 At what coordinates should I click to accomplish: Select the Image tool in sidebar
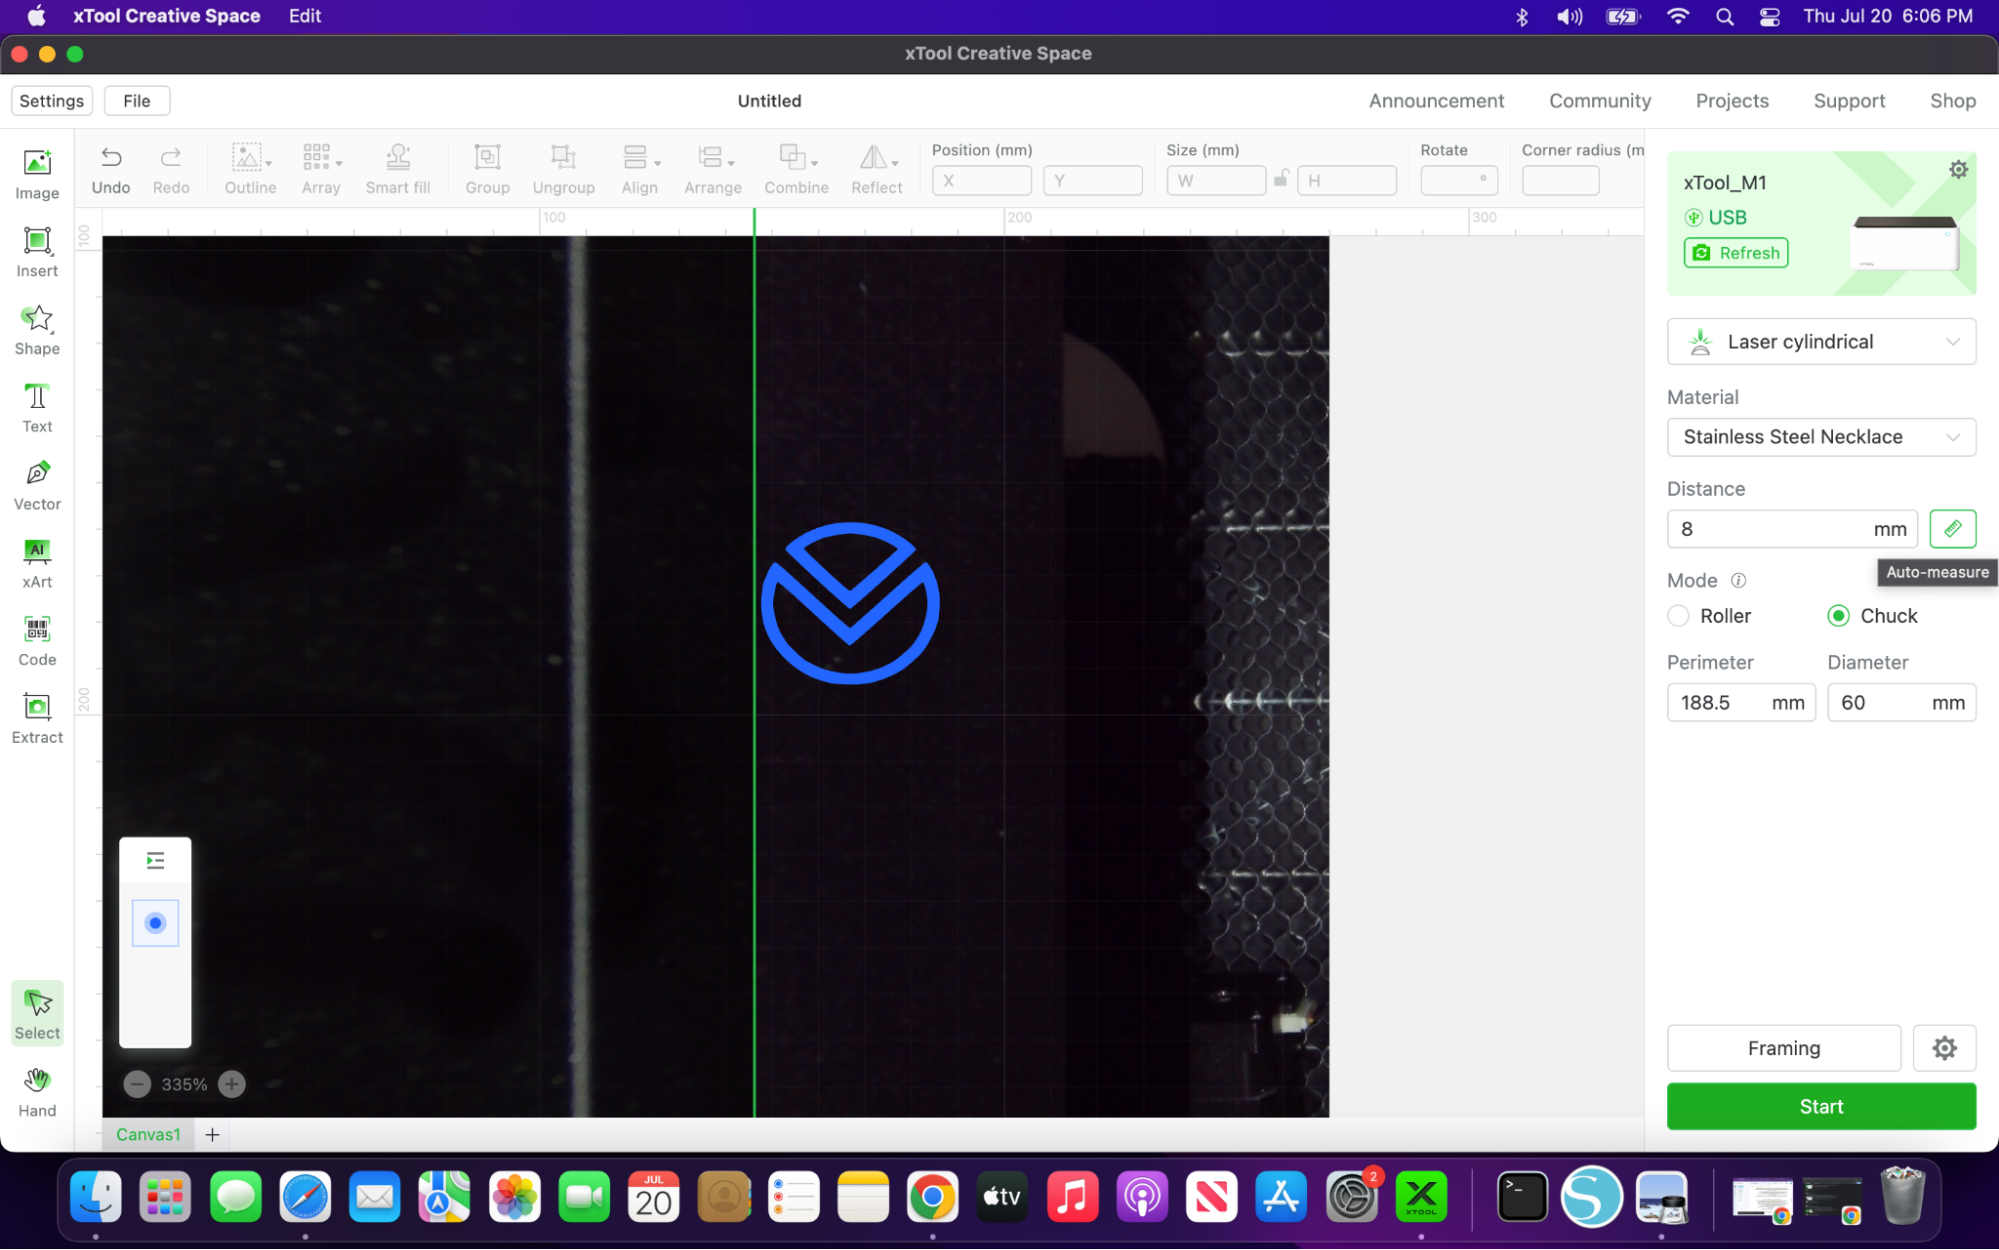[x=37, y=174]
